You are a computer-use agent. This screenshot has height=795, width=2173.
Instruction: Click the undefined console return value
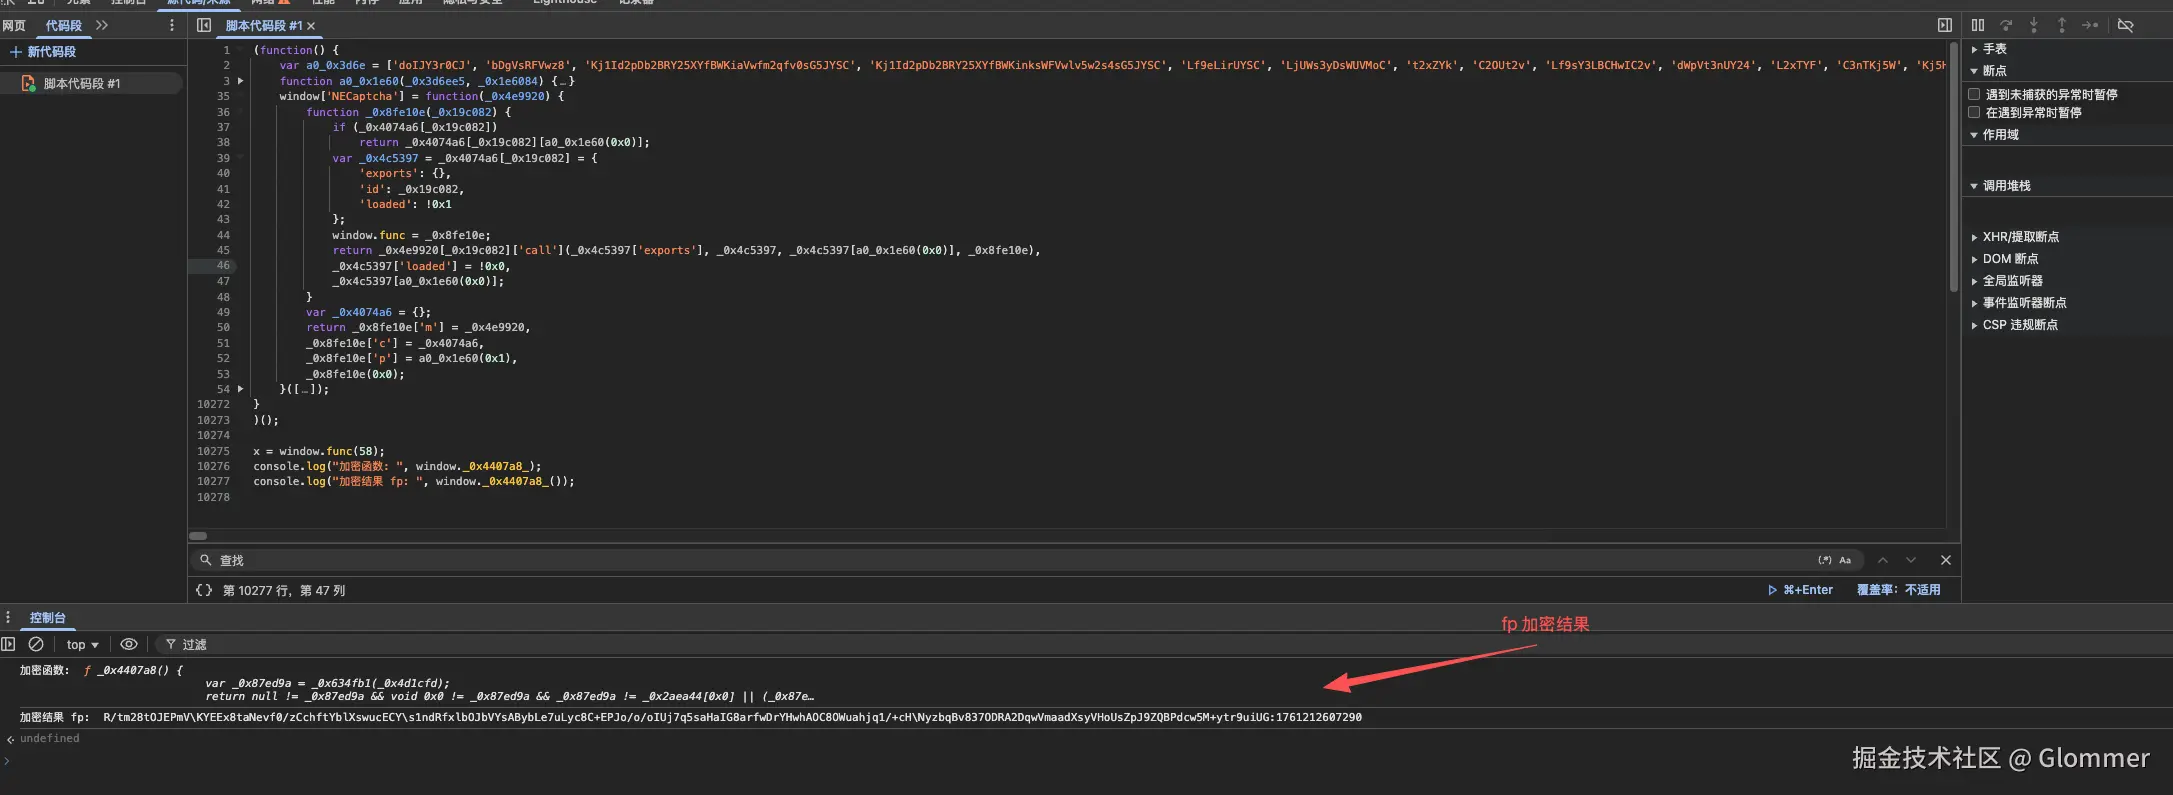tap(49, 739)
